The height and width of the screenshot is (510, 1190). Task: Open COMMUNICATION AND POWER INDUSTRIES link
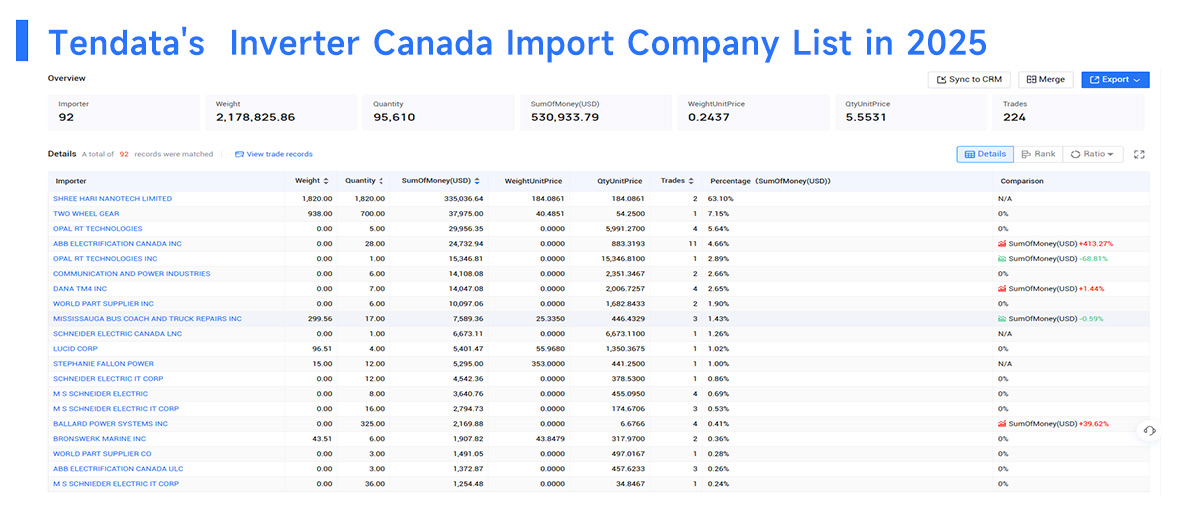click(131, 274)
